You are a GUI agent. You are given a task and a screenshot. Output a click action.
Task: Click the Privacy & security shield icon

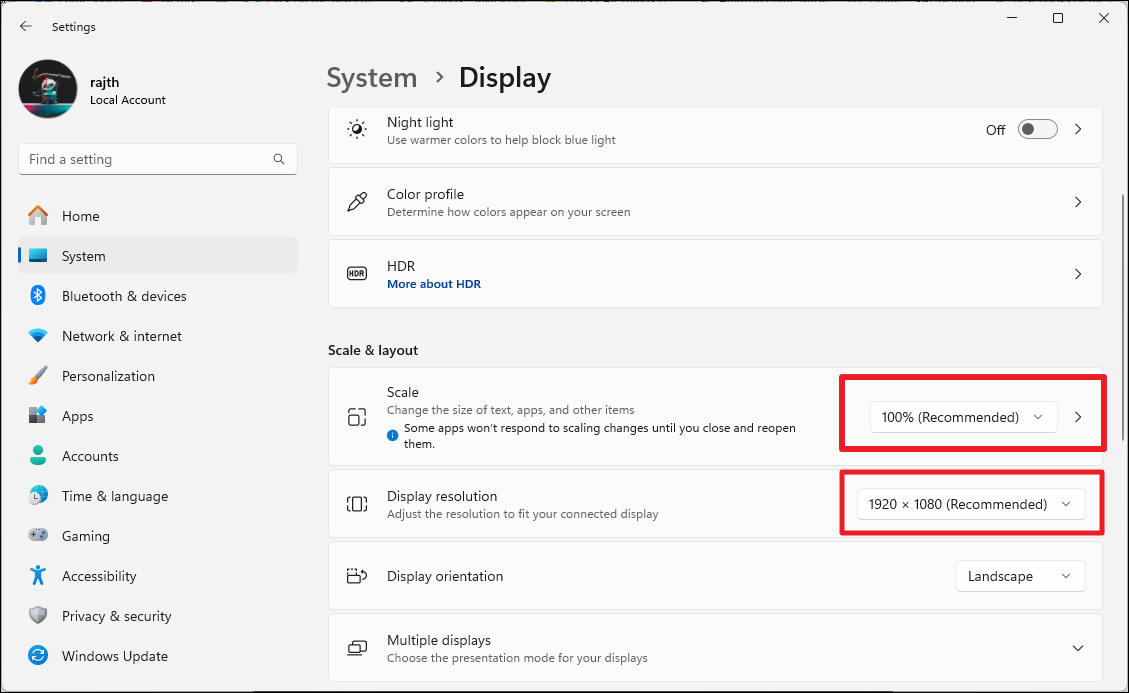coord(38,616)
